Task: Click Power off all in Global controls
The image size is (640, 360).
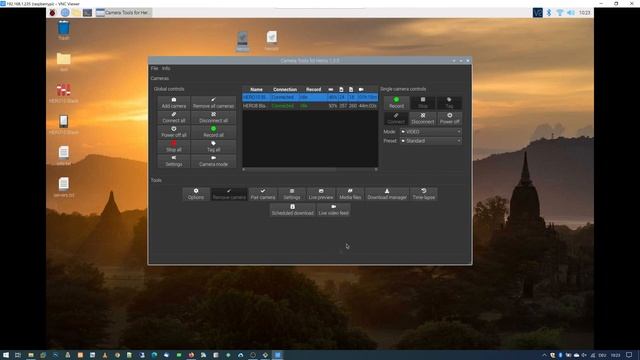Action: pyautogui.click(x=174, y=132)
